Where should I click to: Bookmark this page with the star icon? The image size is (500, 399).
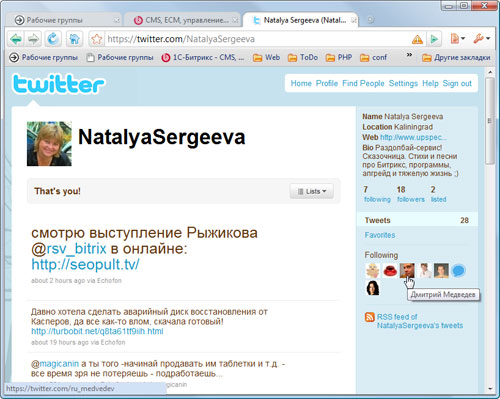point(97,39)
